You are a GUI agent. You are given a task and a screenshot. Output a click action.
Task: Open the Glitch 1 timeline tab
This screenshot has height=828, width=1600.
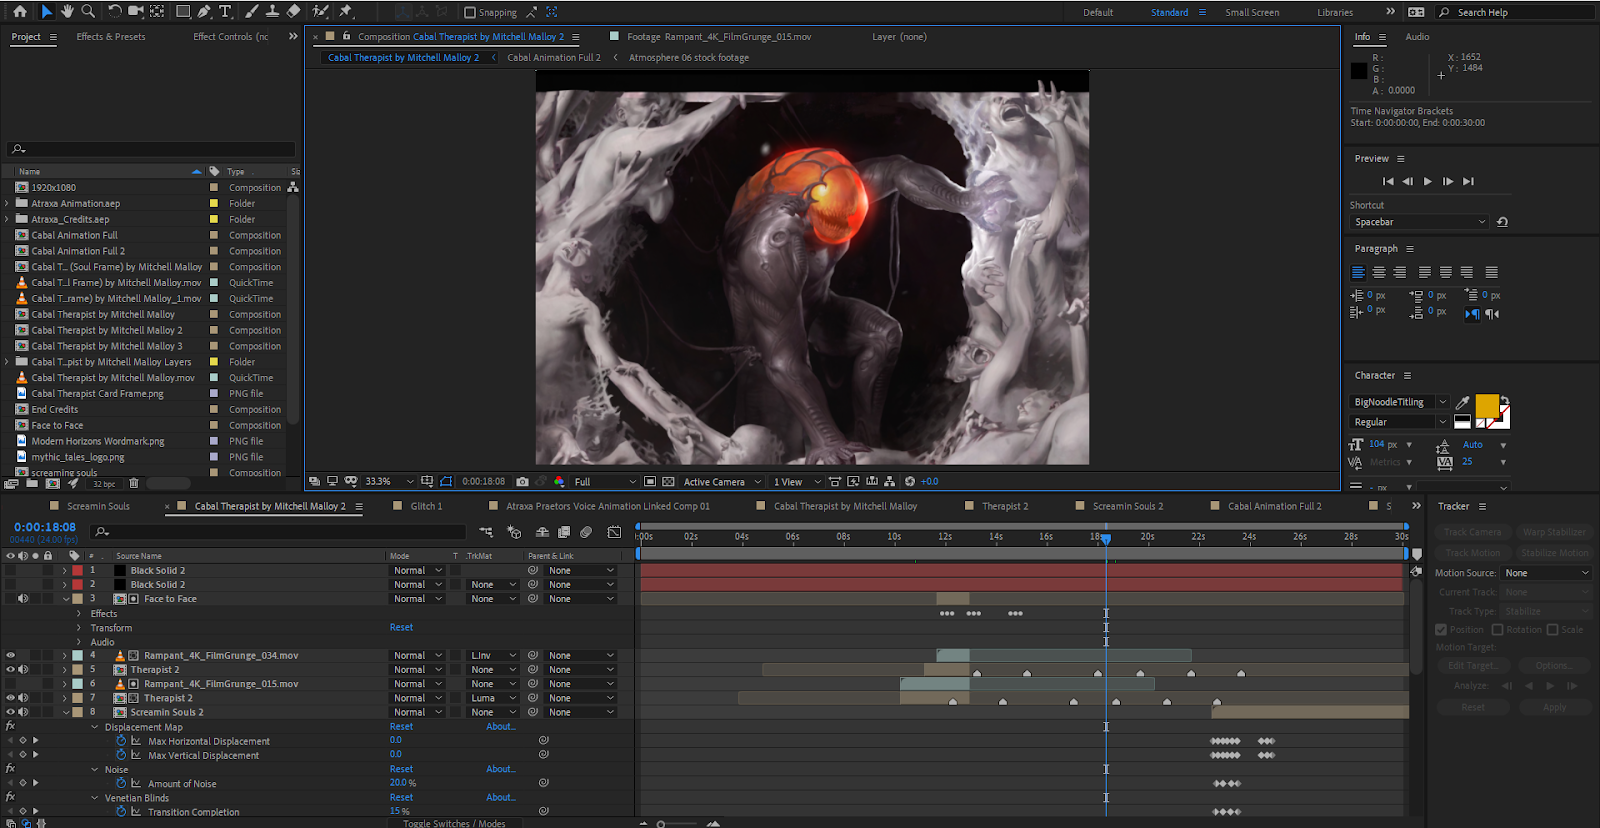pyautogui.click(x=426, y=506)
